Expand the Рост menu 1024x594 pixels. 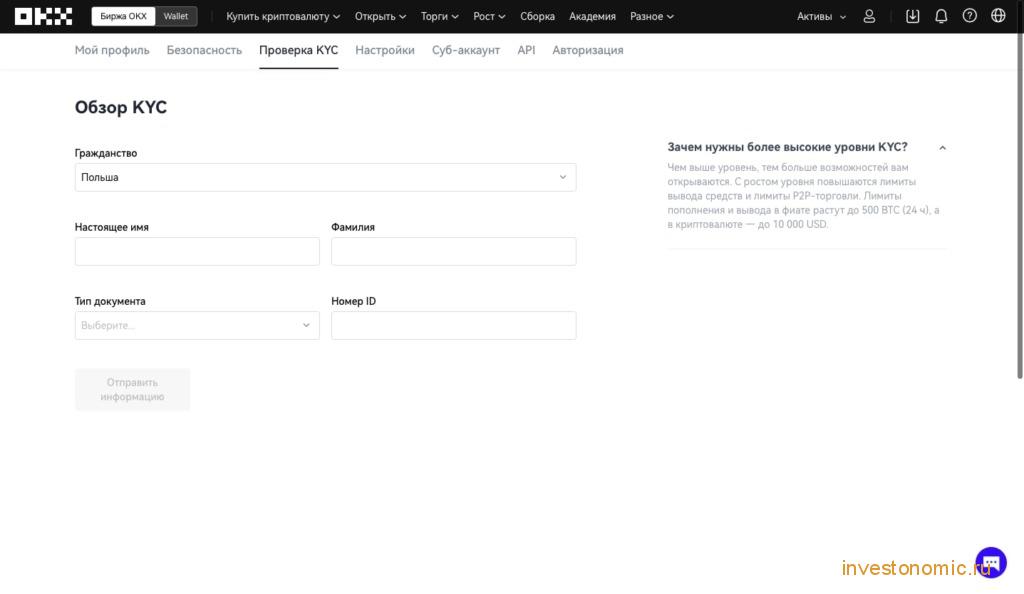[x=489, y=16]
